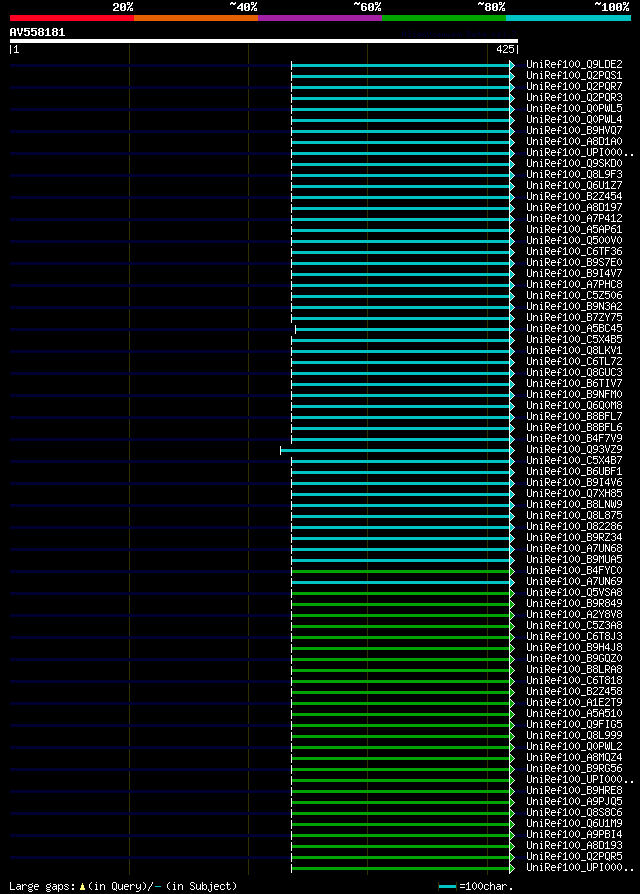This screenshot has height=894, width=640.
Task: Select the UniRef100_Q7XH85 label
Action: pos(574,493)
